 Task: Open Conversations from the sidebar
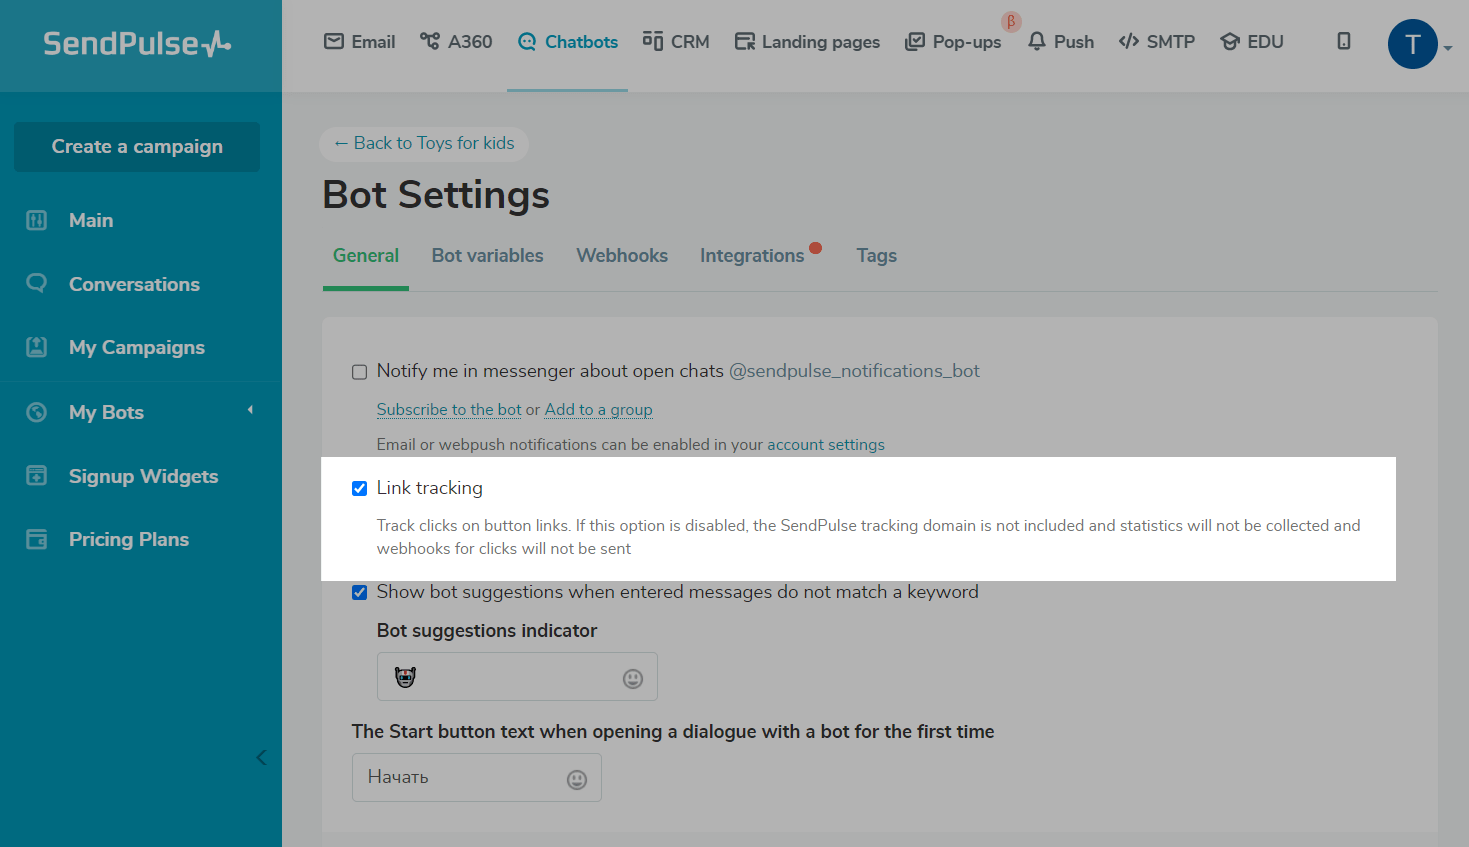tap(134, 284)
